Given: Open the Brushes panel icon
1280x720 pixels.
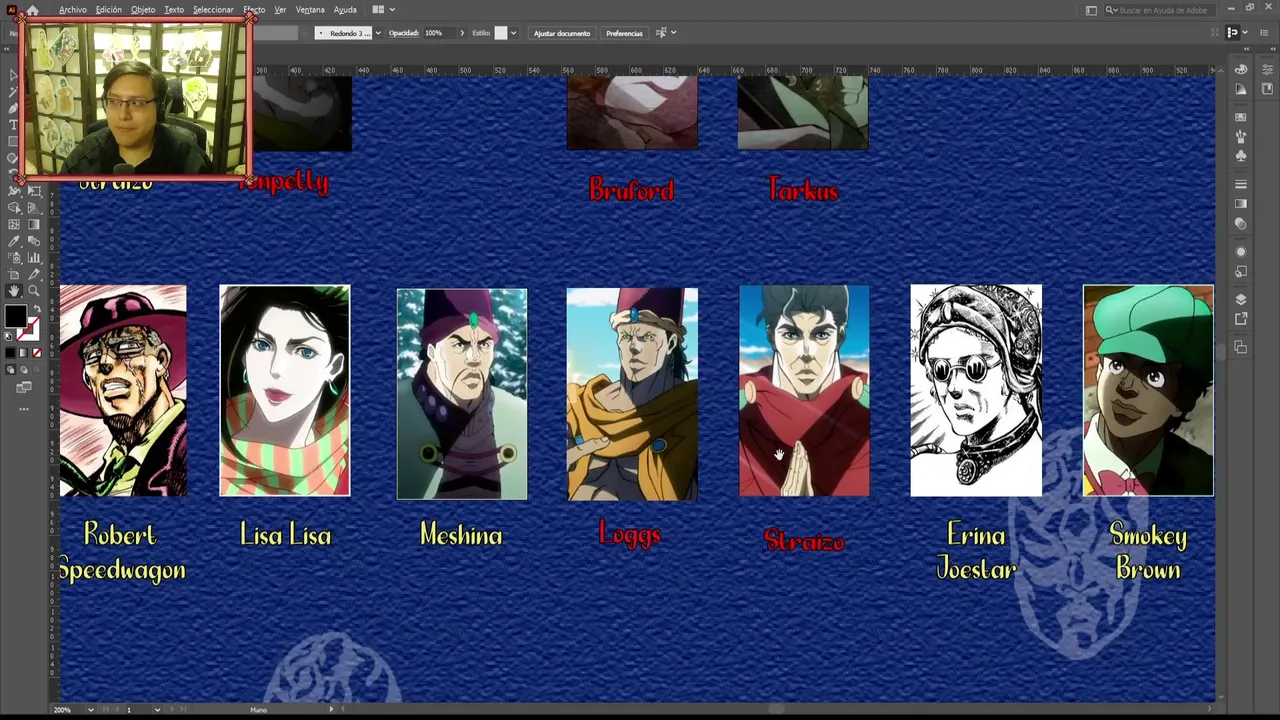Looking at the screenshot, I should tap(1241, 135).
